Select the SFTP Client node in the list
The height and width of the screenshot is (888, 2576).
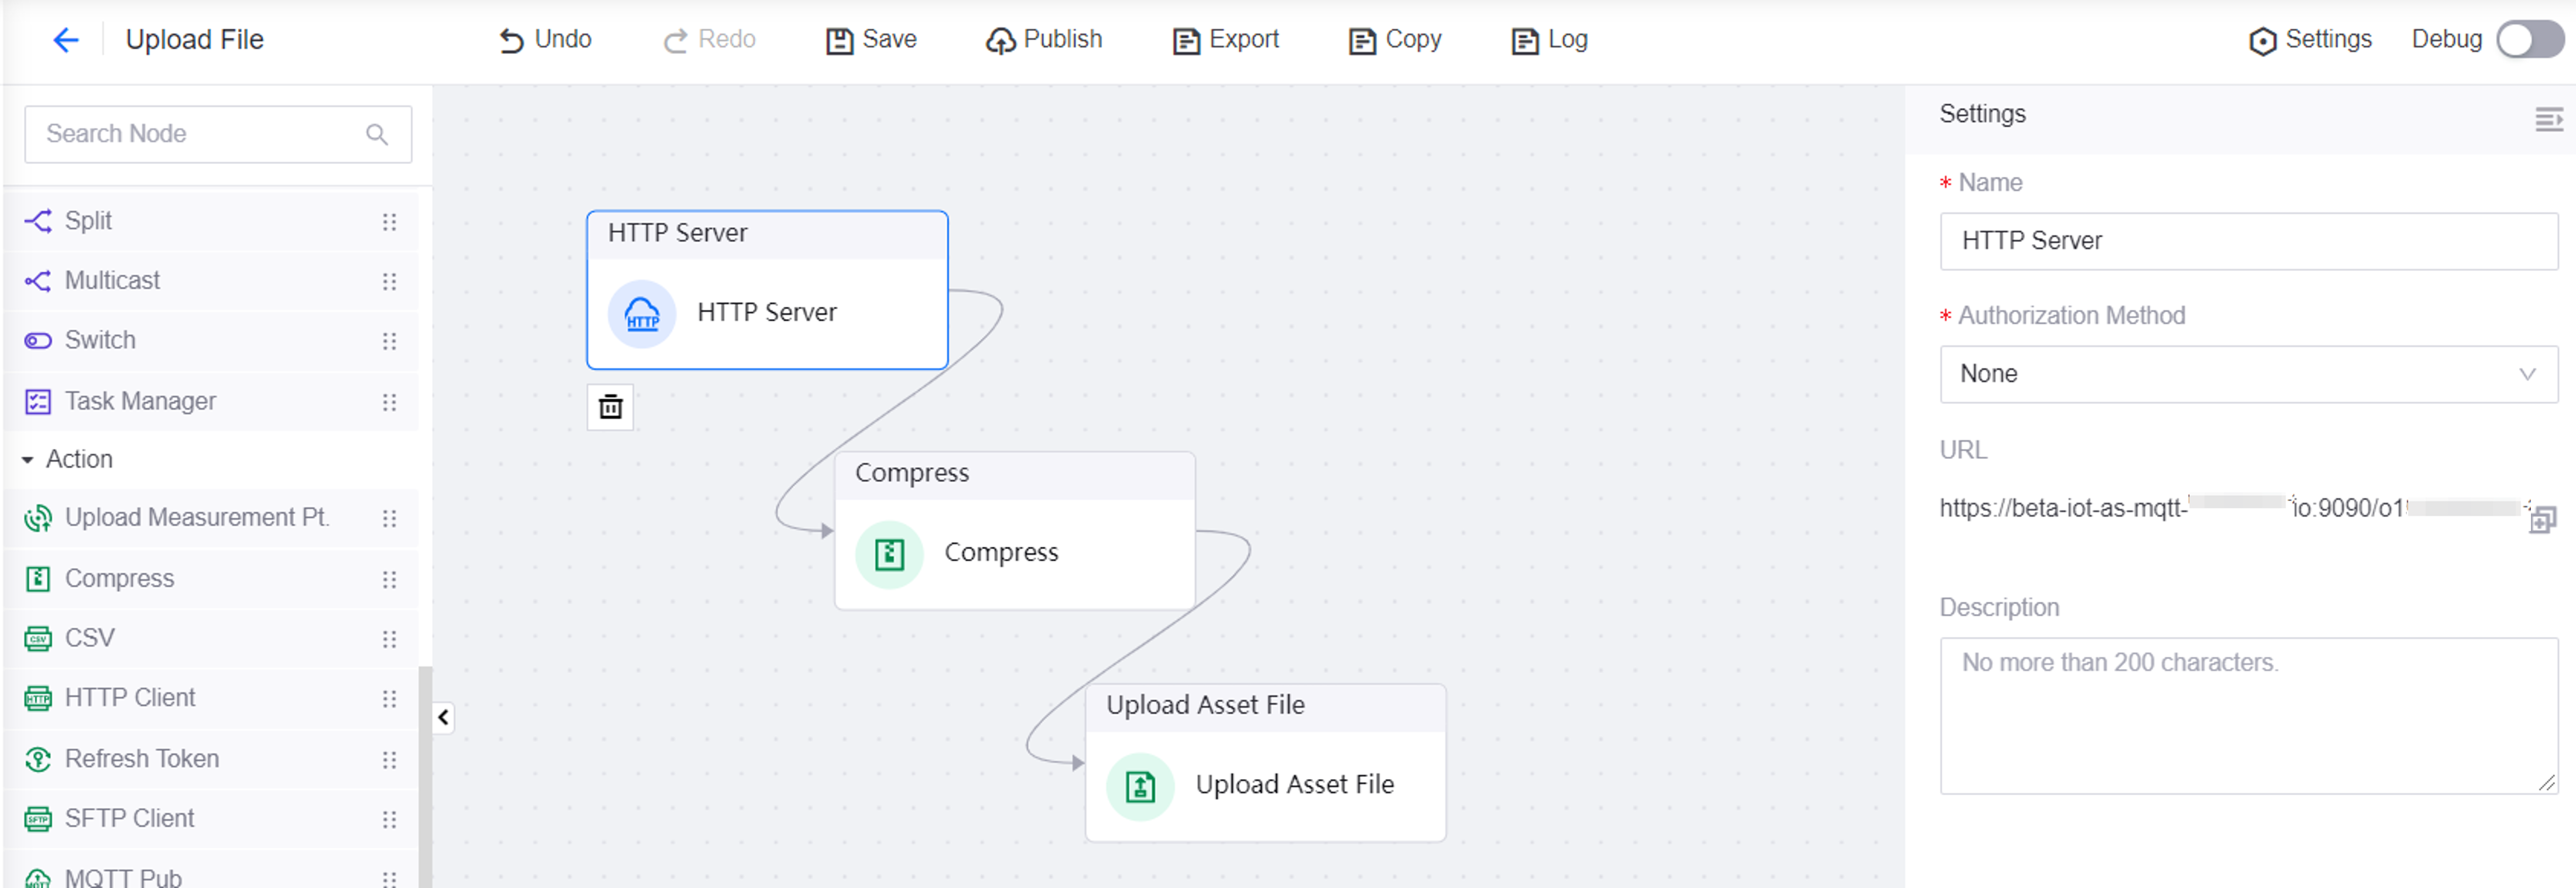point(130,818)
